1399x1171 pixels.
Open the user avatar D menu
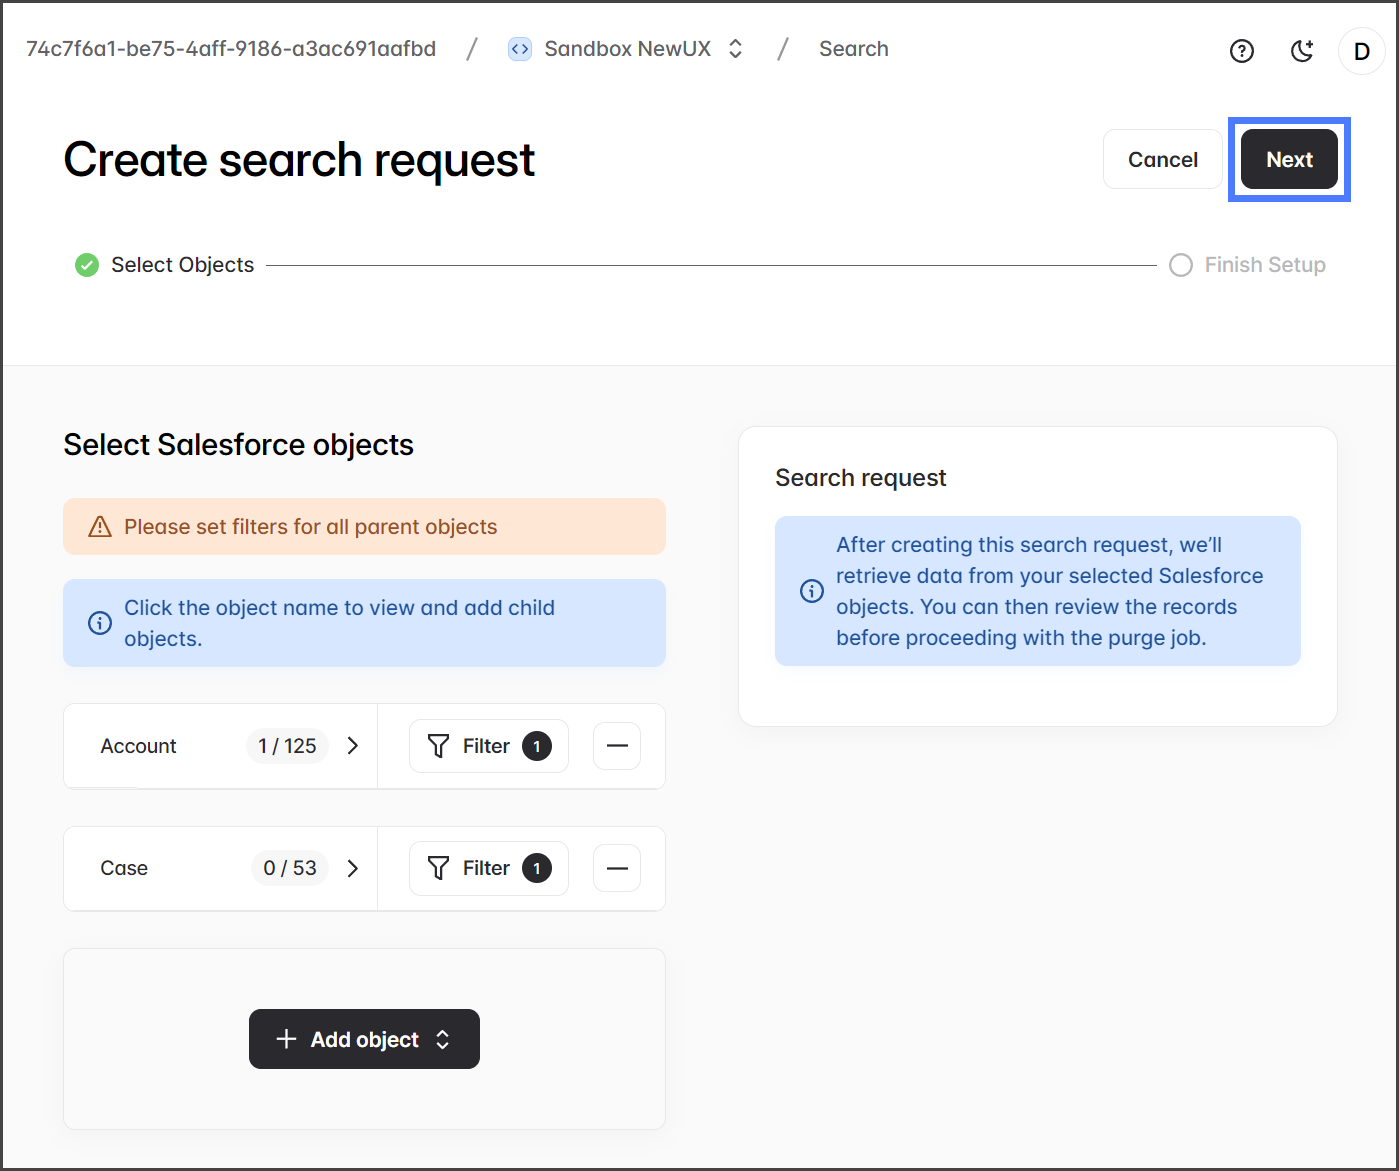[1361, 51]
